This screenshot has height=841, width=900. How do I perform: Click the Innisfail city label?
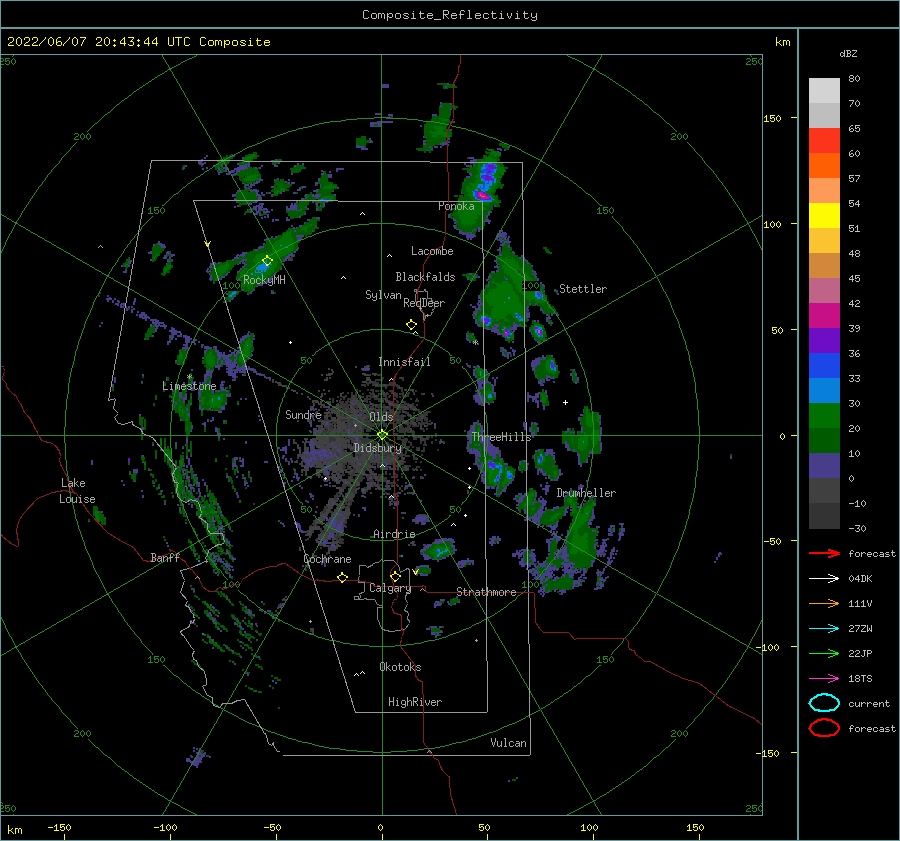pyautogui.click(x=404, y=362)
